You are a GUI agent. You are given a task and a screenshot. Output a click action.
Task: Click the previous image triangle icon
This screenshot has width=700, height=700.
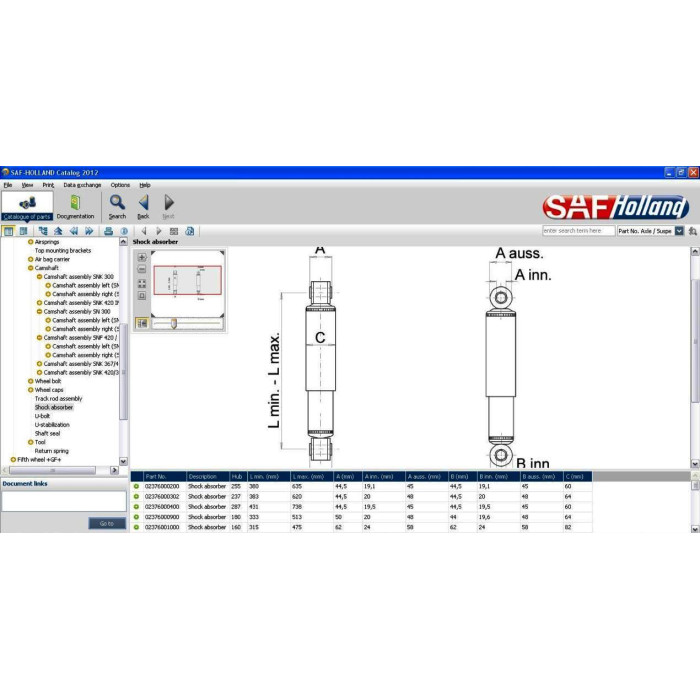pos(144,231)
